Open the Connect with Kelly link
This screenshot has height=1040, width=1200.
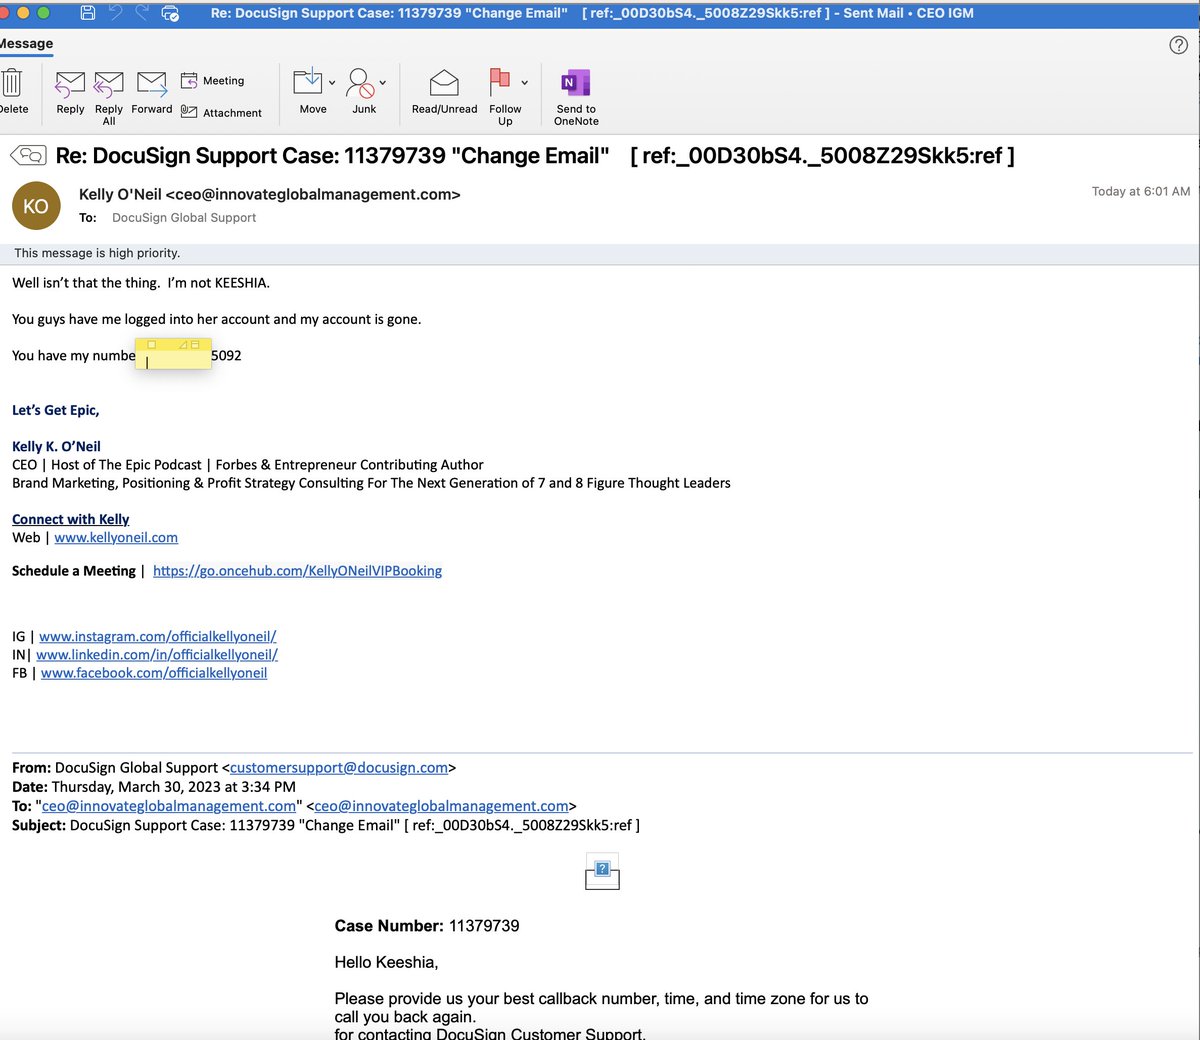[x=70, y=519]
